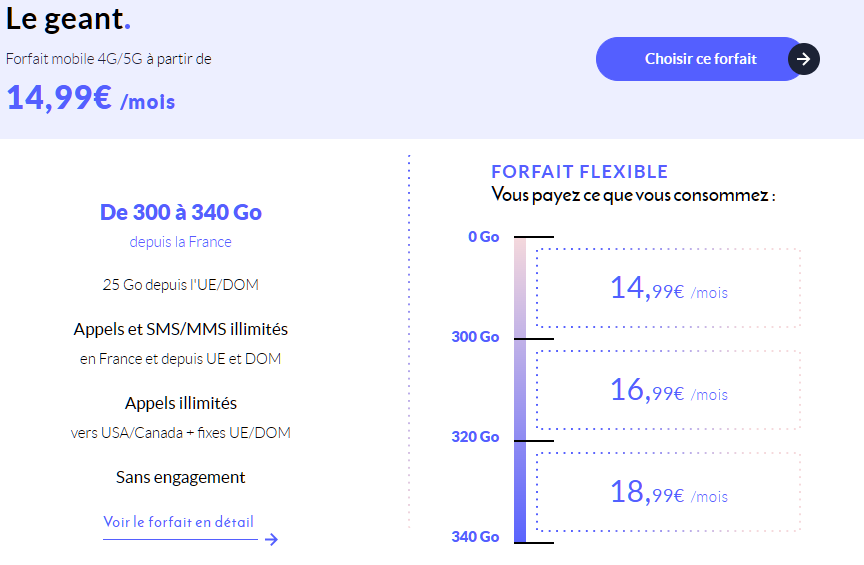The image size is (864, 565).
Task: Click the 14,99€ /mois header price
Action: pyautogui.click(x=90, y=98)
